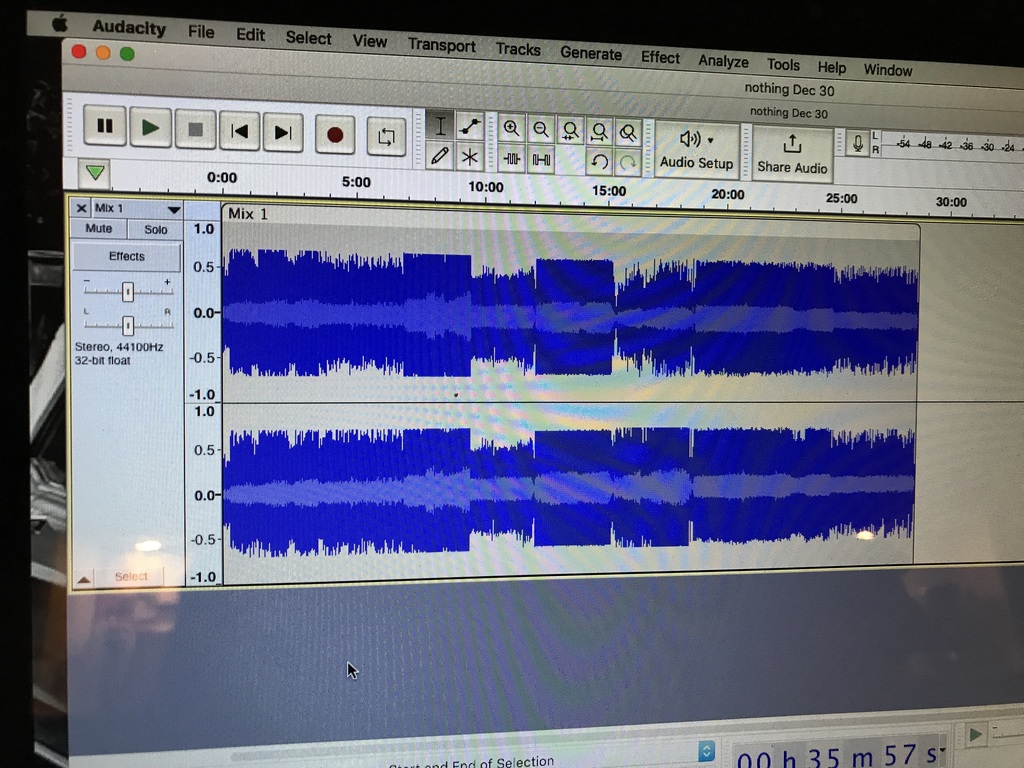1024x768 pixels.
Task: Open the View menu
Action: [370, 41]
